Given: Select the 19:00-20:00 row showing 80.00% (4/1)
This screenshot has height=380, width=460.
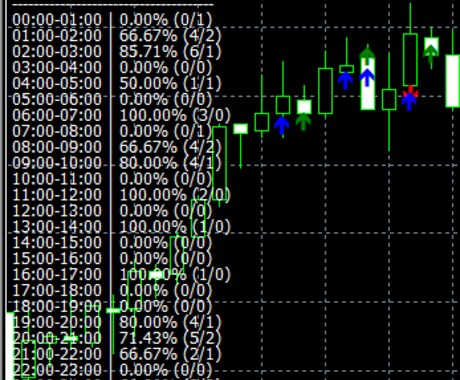Looking at the screenshot, I should pos(117,322).
